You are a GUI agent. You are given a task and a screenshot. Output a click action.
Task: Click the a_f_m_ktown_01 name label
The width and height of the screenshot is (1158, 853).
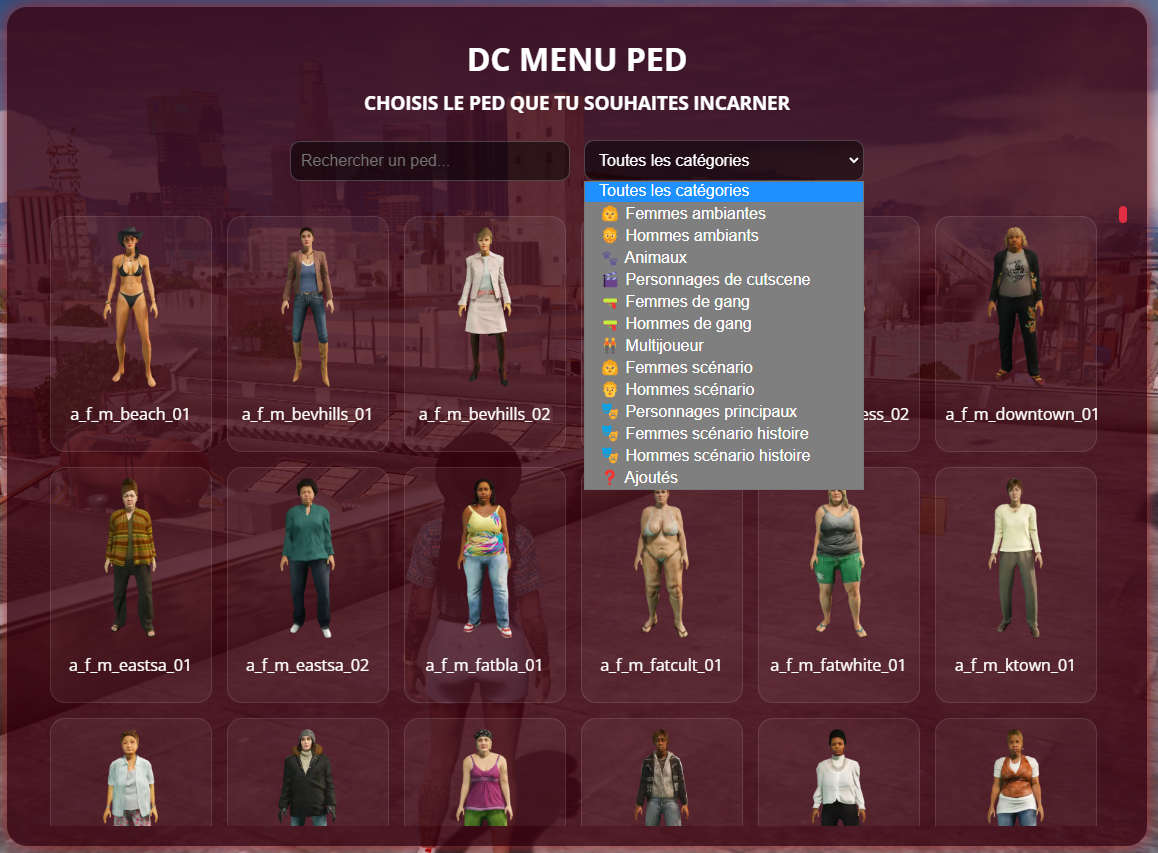(x=1015, y=665)
